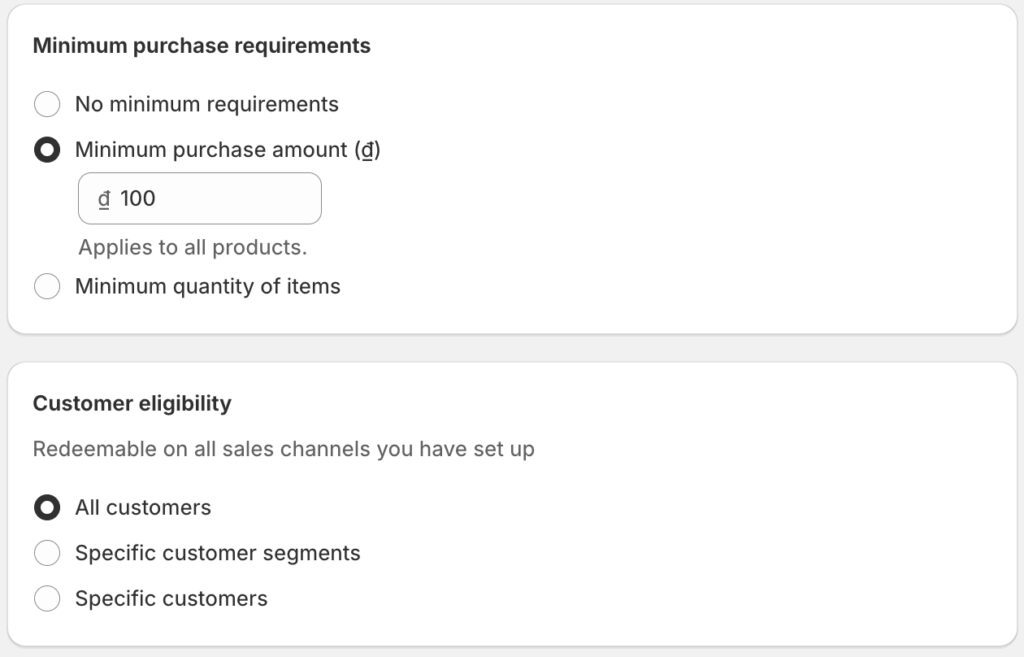Click the "Specific customers" label text

pyautogui.click(x=171, y=599)
